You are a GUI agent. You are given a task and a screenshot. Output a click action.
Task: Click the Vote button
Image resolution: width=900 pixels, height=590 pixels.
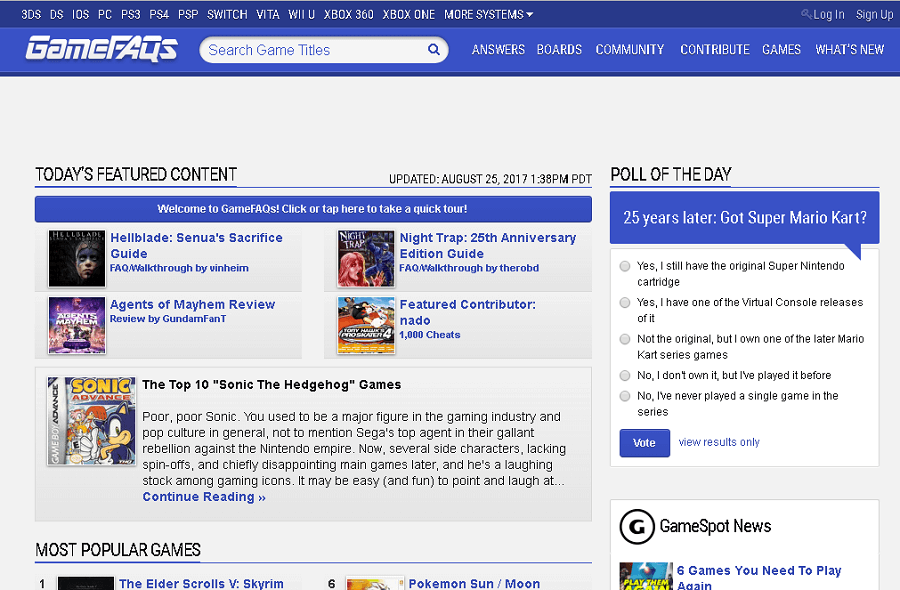pyautogui.click(x=645, y=443)
